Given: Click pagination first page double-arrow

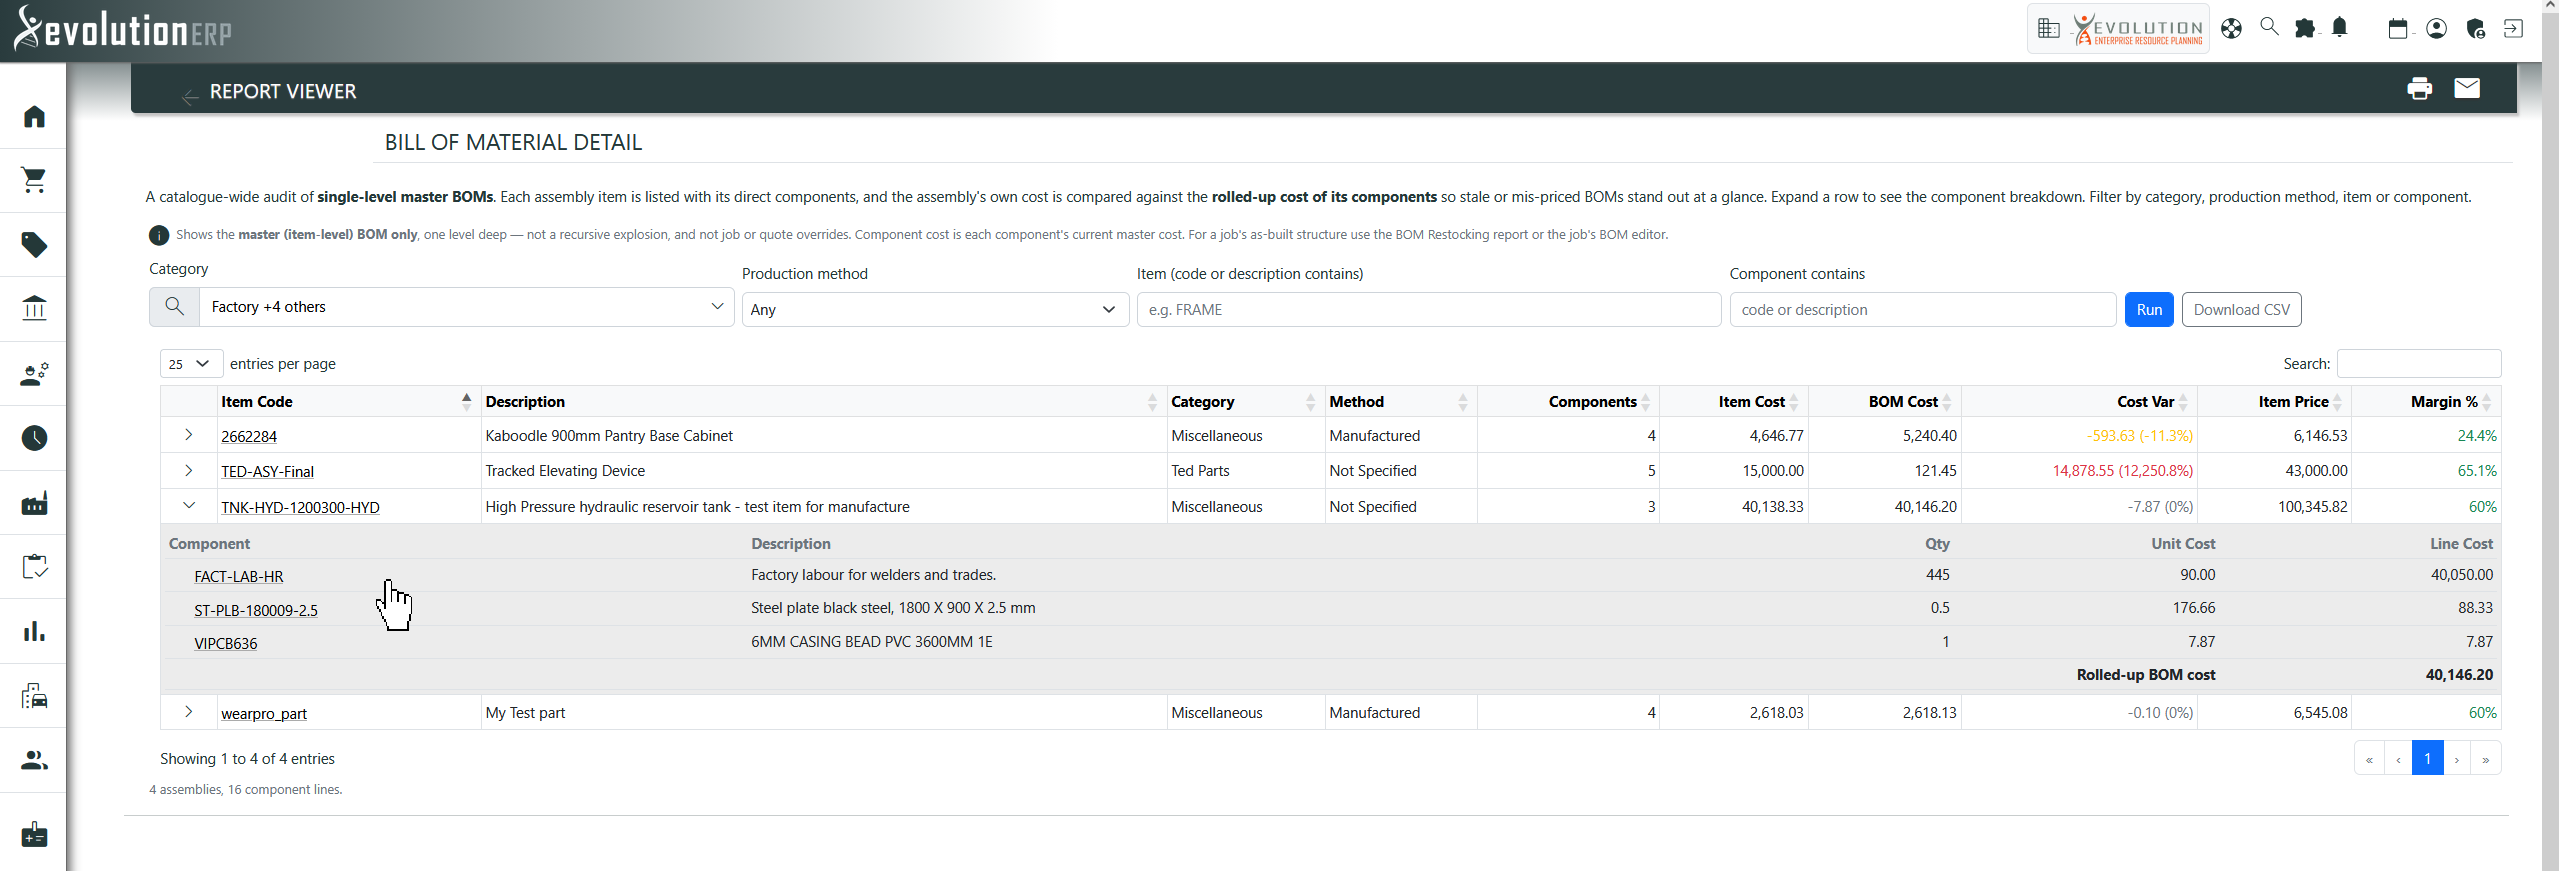Looking at the screenshot, I should (x=2369, y=758).
